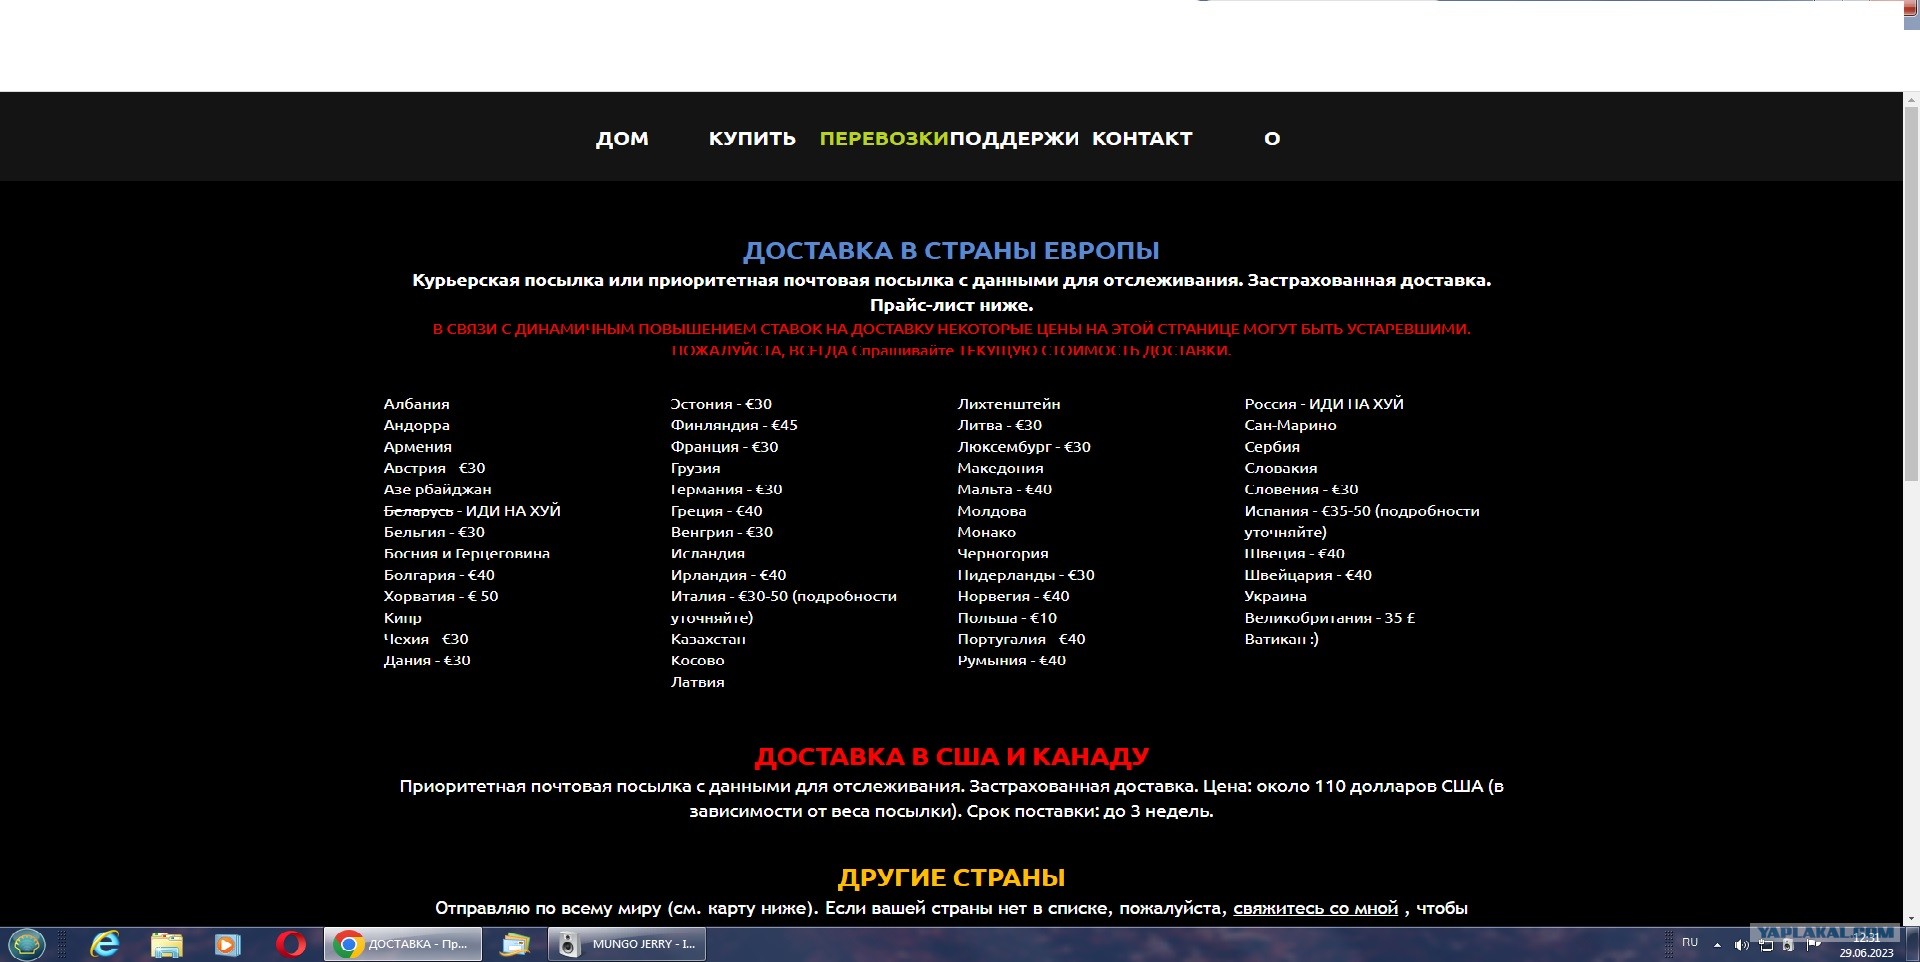This screenshot has width=1920, height=962.
Task: Click the Армения list entry
Action: (x=417, y=447)
